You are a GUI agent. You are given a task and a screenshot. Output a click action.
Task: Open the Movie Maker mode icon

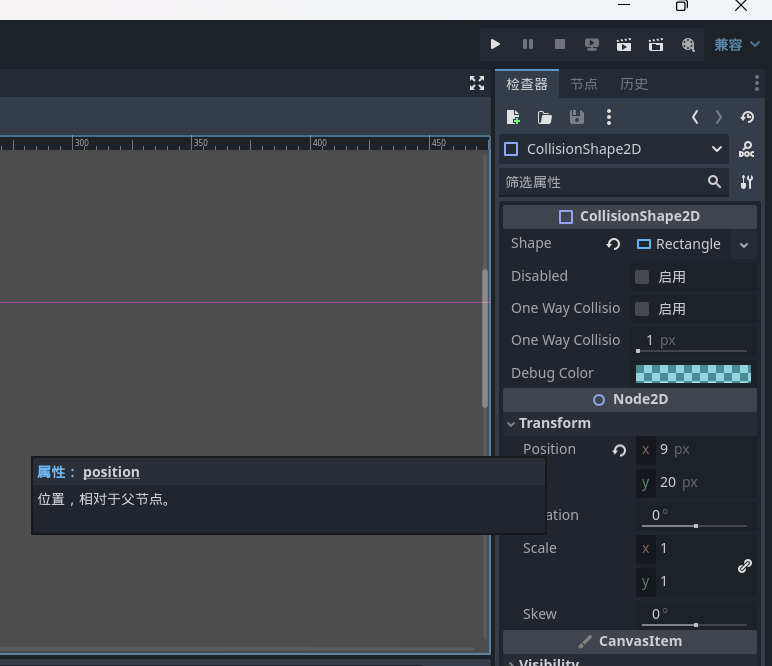688,44
